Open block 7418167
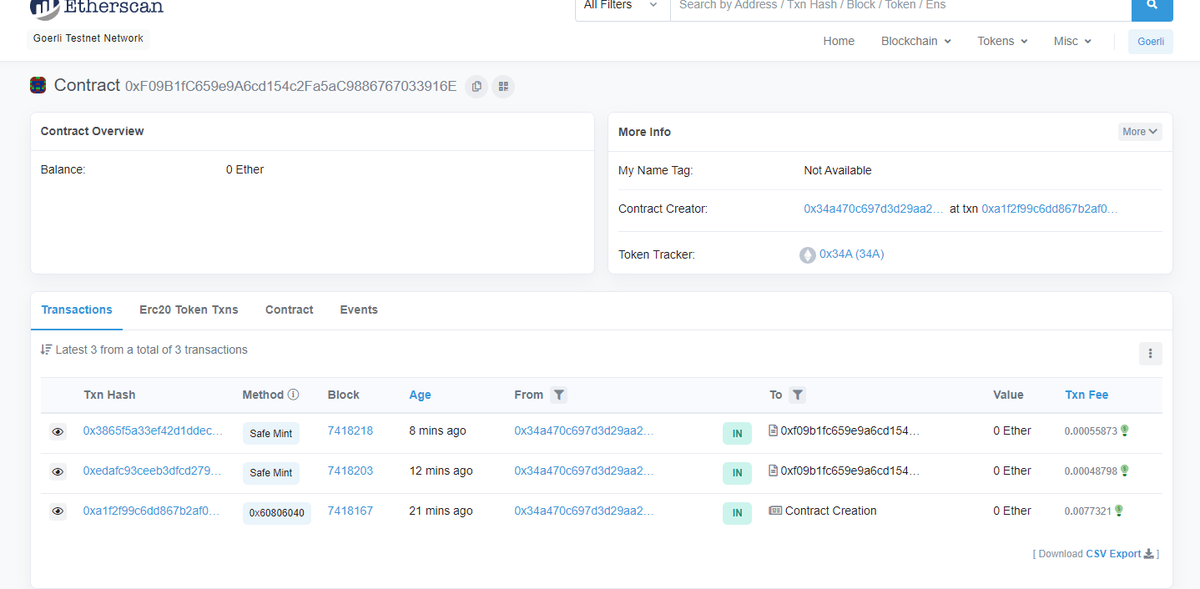 [350, 511]
